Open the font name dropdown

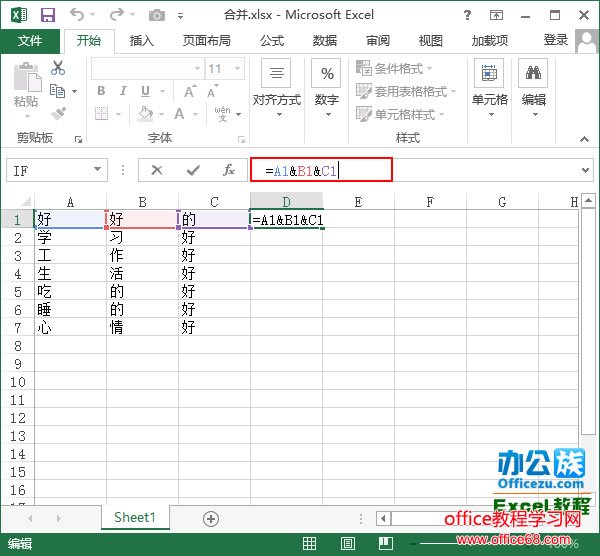click(197, 68)
